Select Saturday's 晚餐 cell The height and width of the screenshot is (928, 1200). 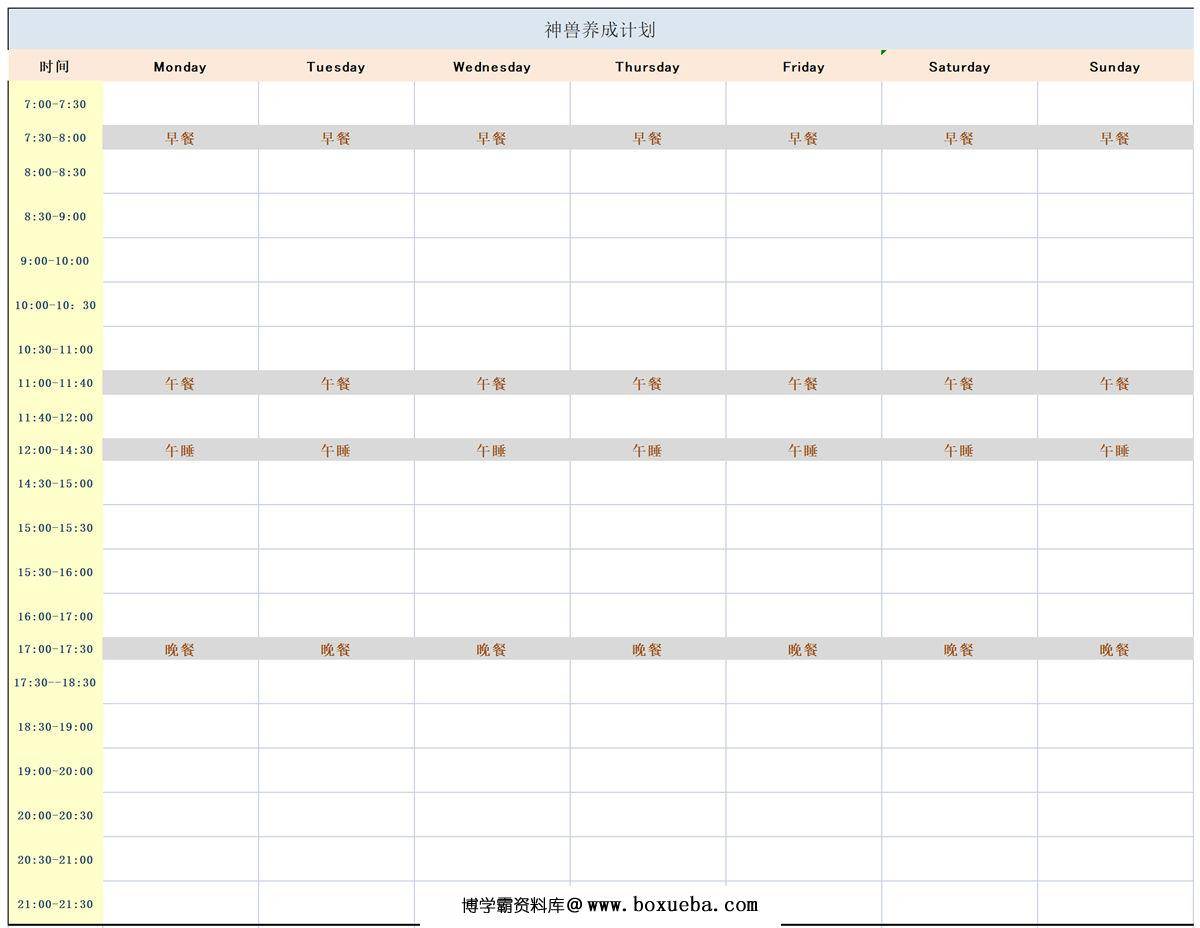click(x=960, y=649)
